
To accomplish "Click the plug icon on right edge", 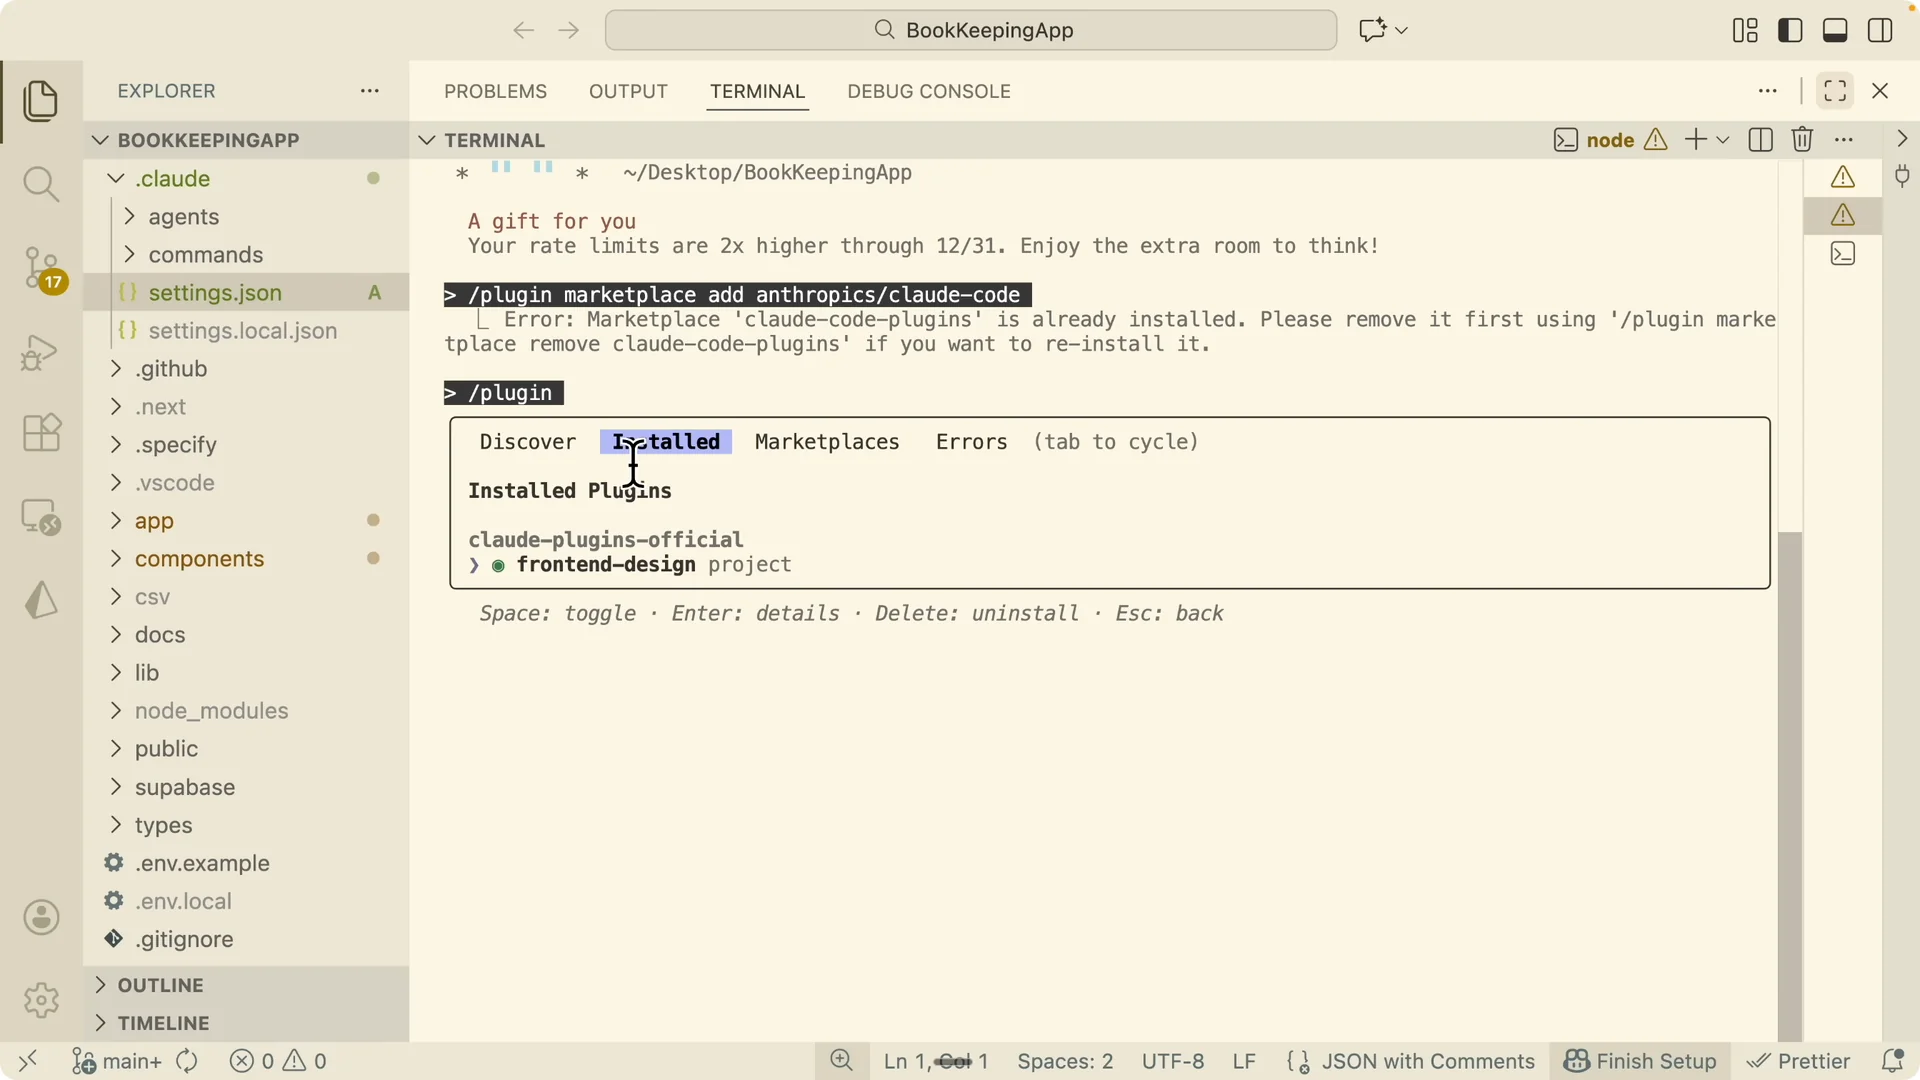I will point(1902,177).
